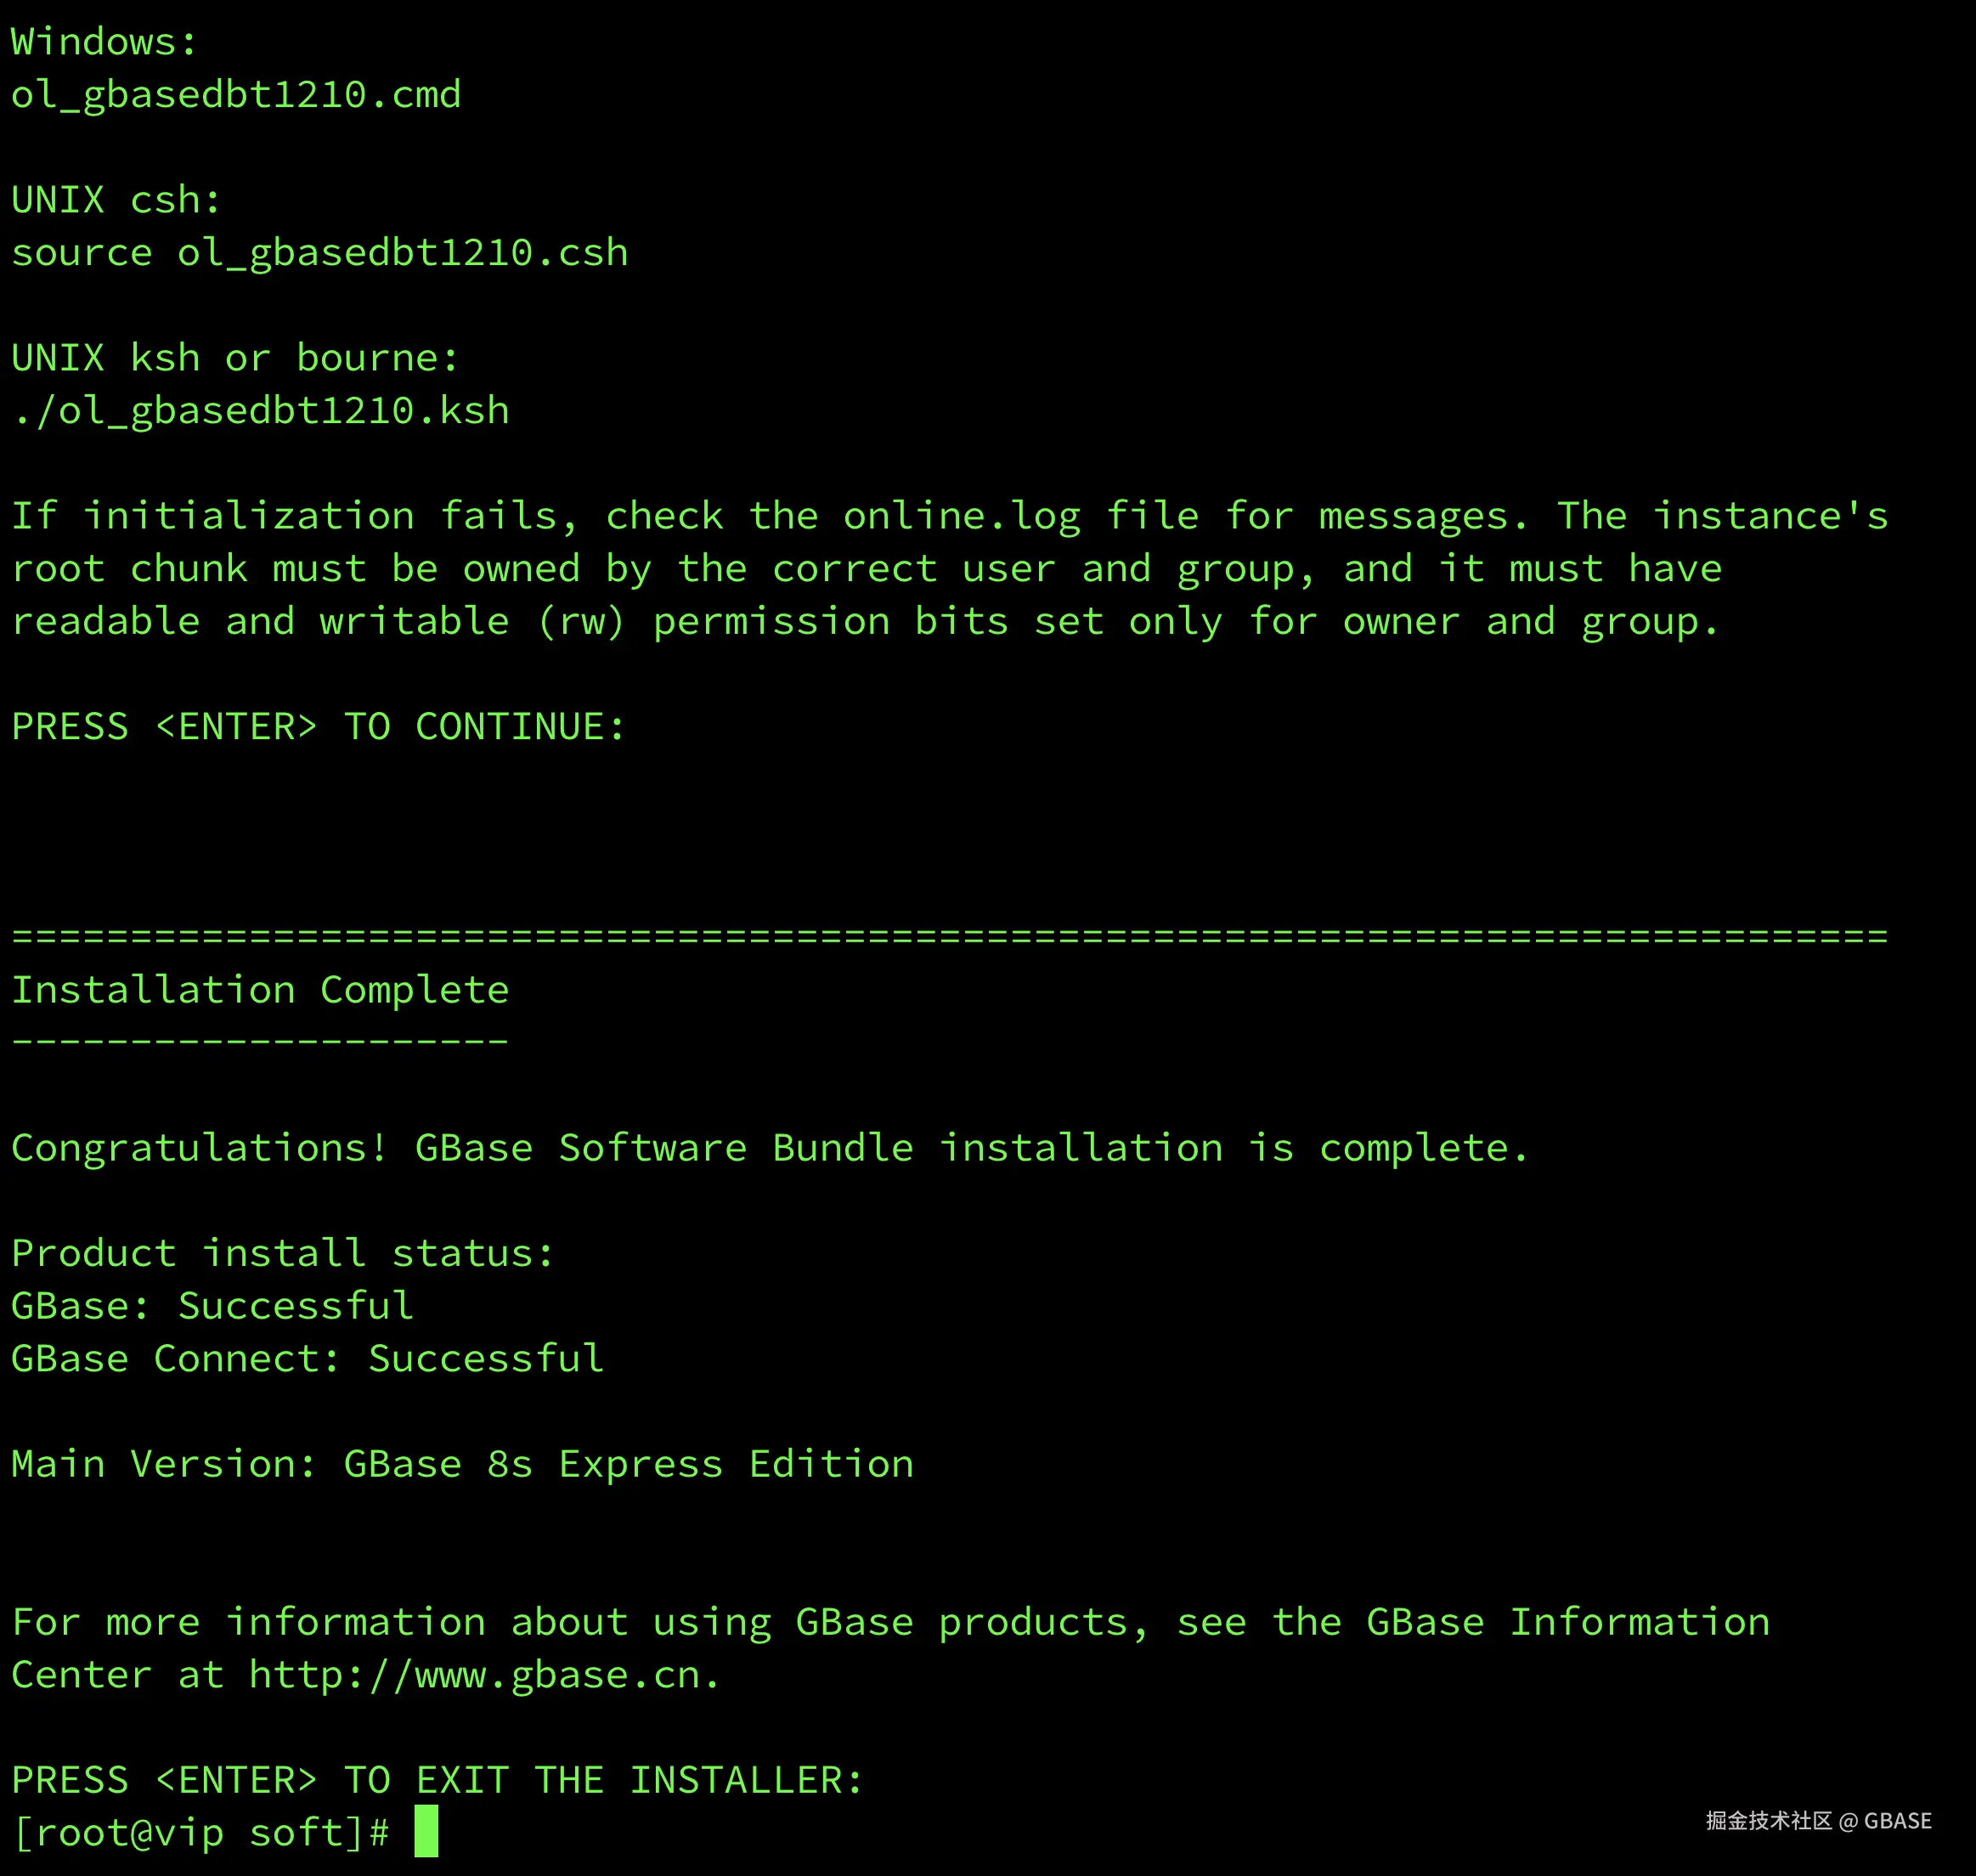
Task: Click the 掘金技术社区 @ GBASE watermark
Action: (x=1819, y=1821)
